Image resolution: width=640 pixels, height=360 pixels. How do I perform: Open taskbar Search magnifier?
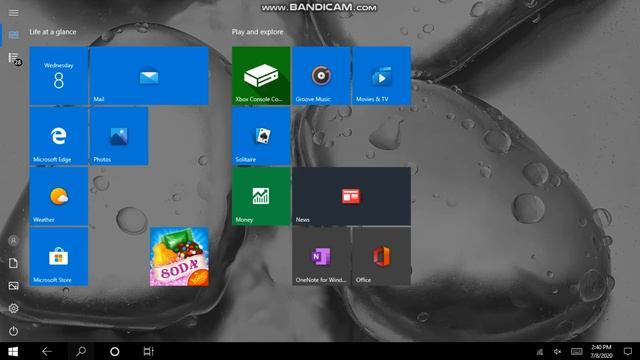(x=81, y=351)
